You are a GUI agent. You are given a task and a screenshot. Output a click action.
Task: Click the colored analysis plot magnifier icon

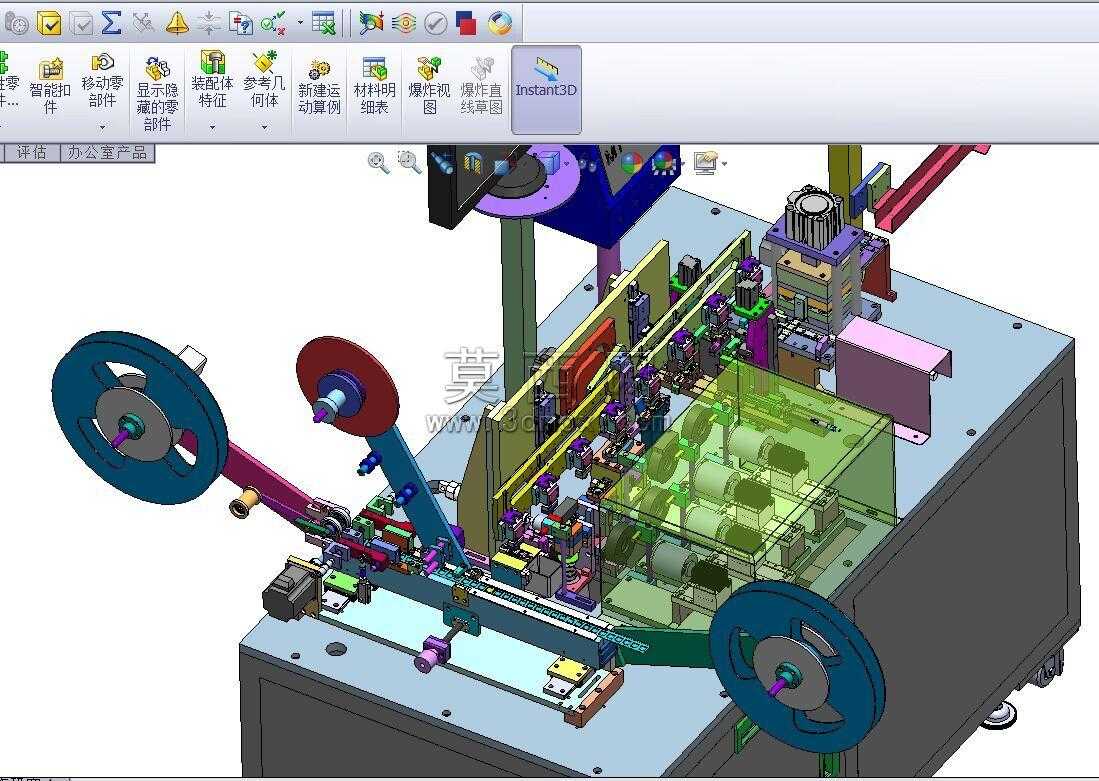[371, 23]
